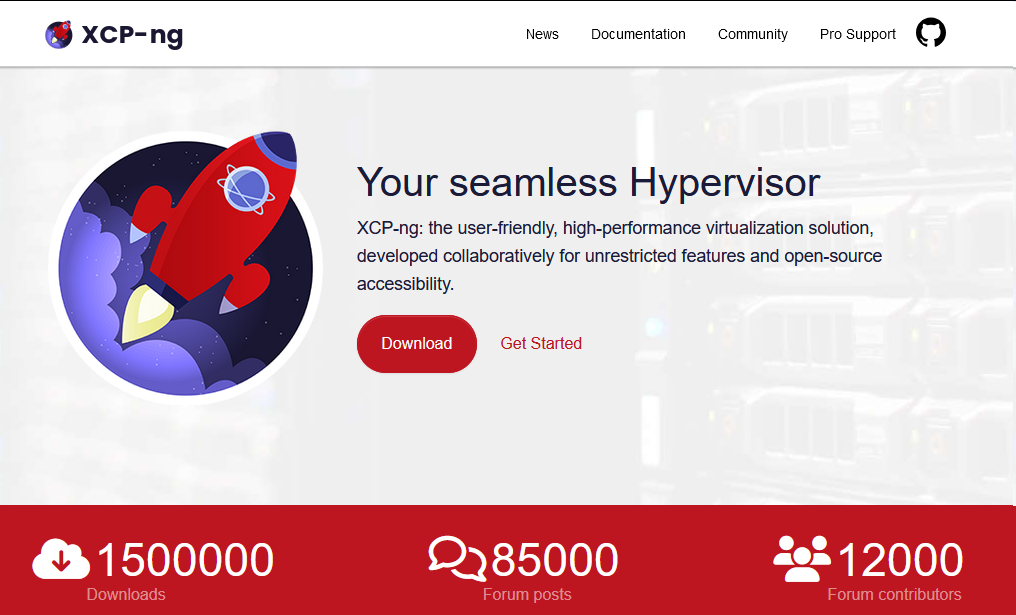Viewport: 1016px width, 615px height.
Task: Select Pro Support in the navigation
Action: [x=857, y=34]
